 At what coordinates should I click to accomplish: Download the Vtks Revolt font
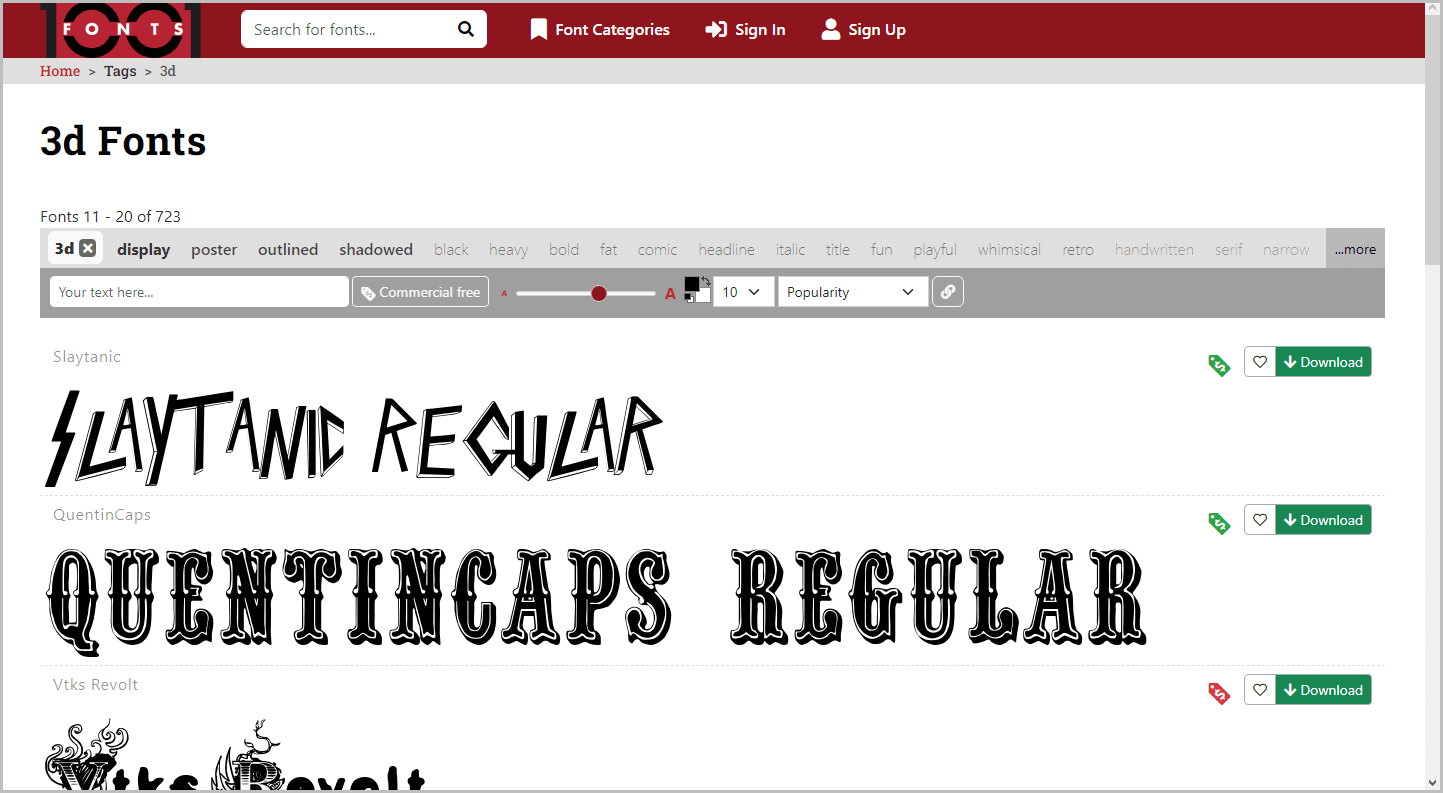[x=1323, y=690]
